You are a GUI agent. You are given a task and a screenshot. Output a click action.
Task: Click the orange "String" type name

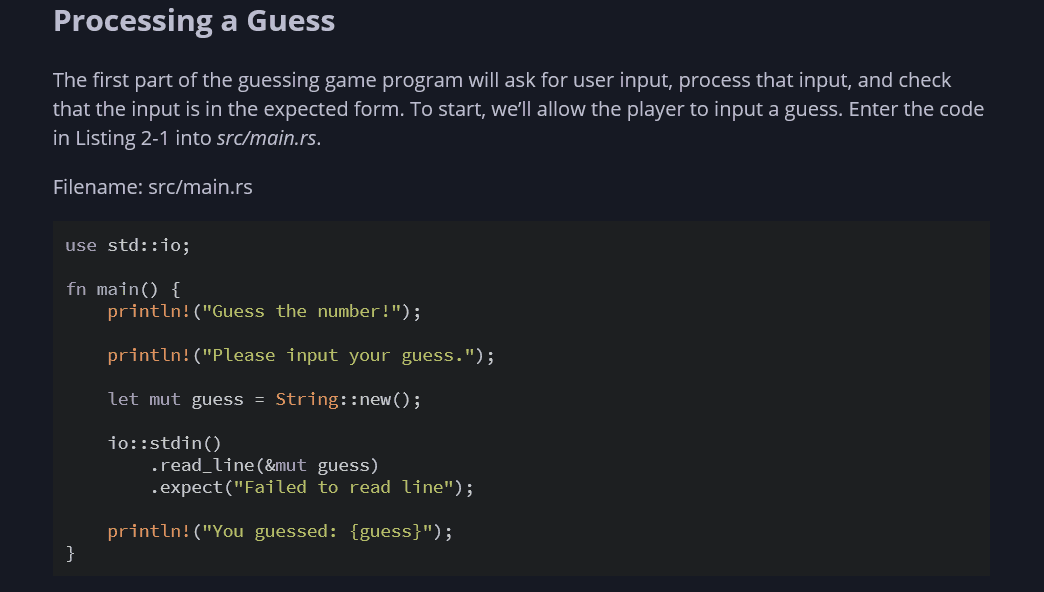[307, 399]
